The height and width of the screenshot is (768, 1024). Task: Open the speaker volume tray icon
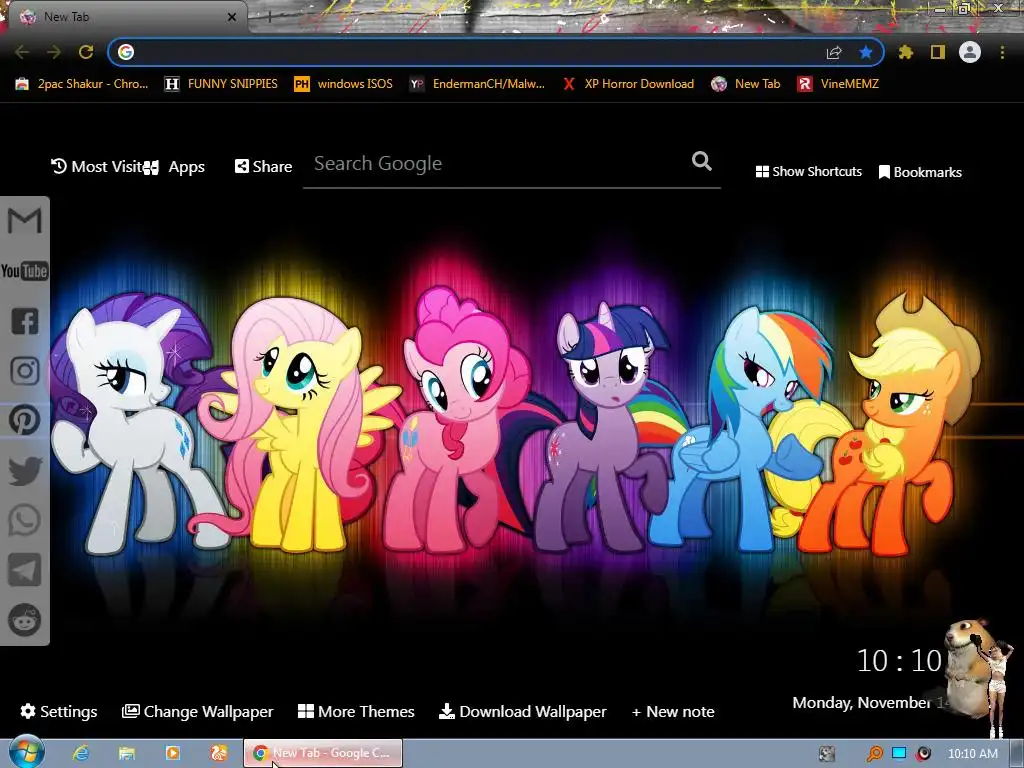click(923, 753)
